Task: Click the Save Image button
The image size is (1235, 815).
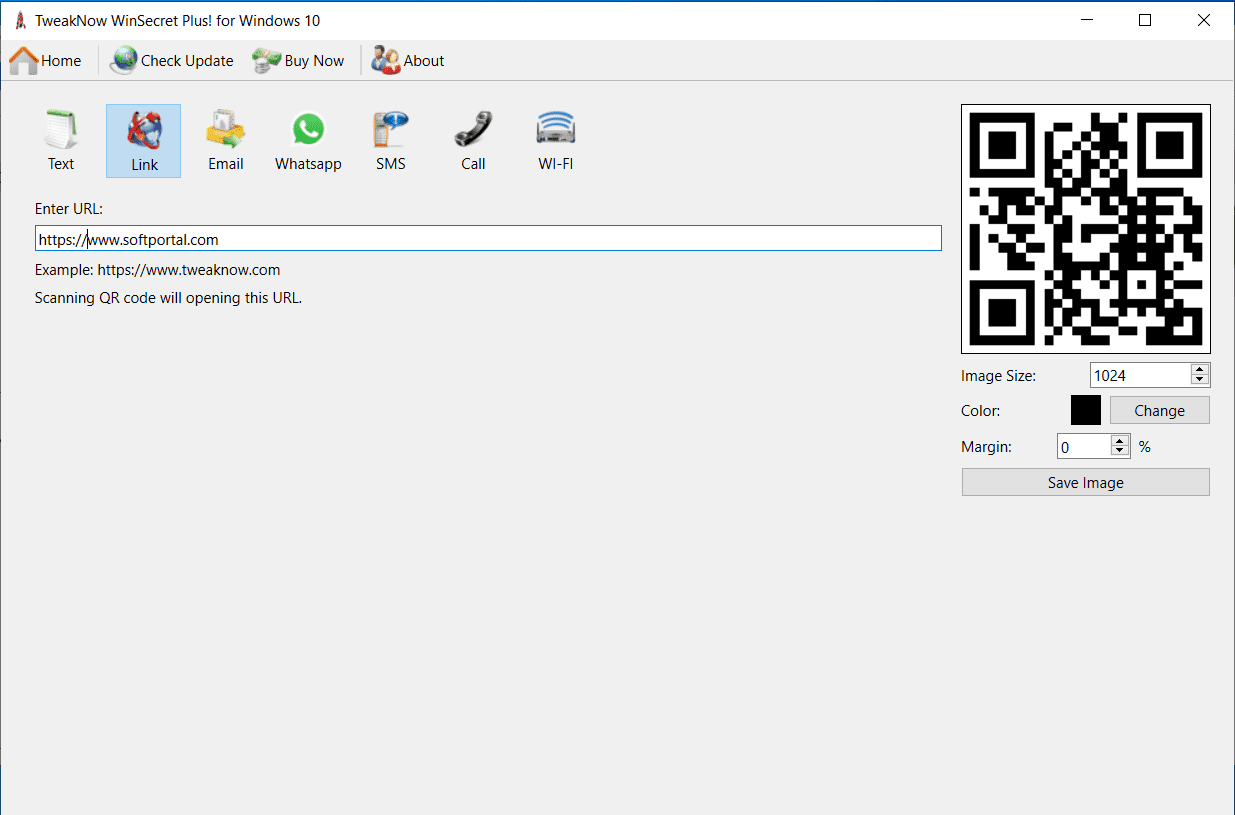Action: tap(1086, 482)
